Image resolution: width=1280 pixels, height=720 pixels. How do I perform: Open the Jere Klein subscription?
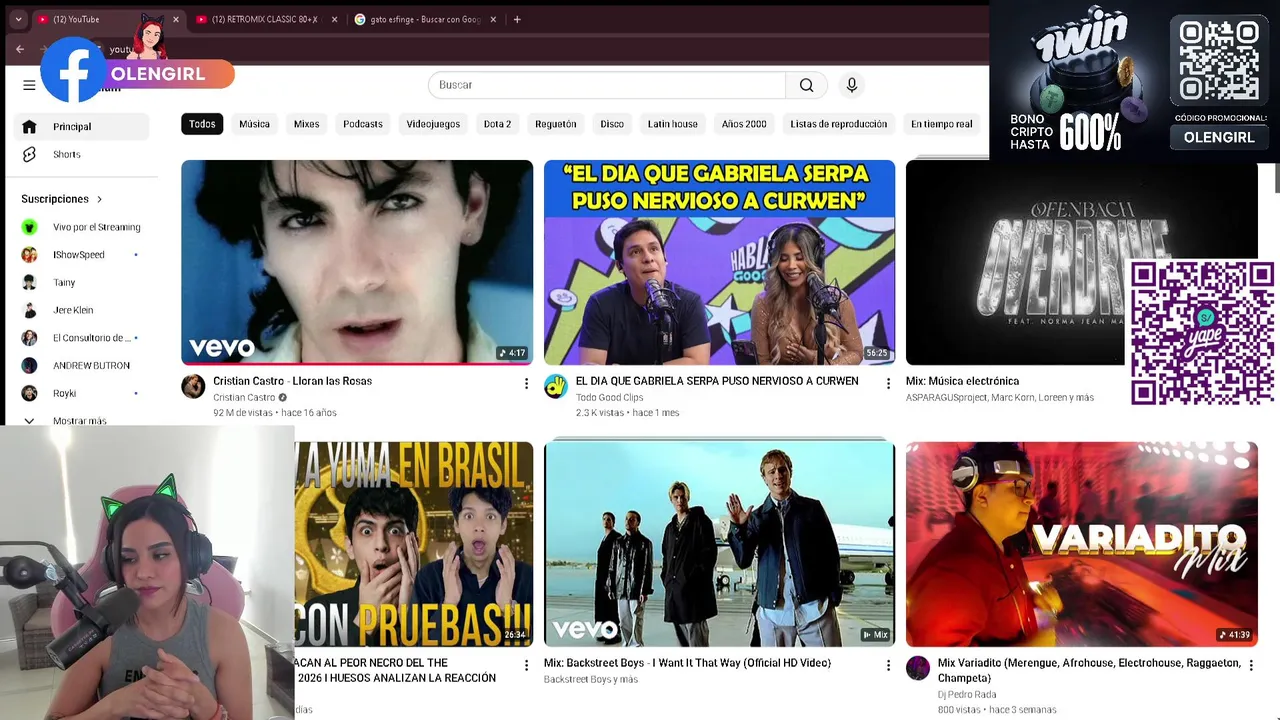pos(82,310)
